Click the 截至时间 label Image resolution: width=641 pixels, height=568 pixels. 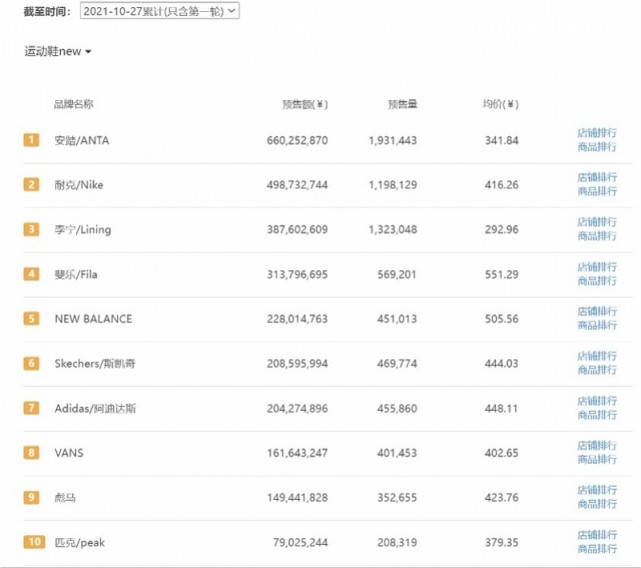click(x=47, y=11)
